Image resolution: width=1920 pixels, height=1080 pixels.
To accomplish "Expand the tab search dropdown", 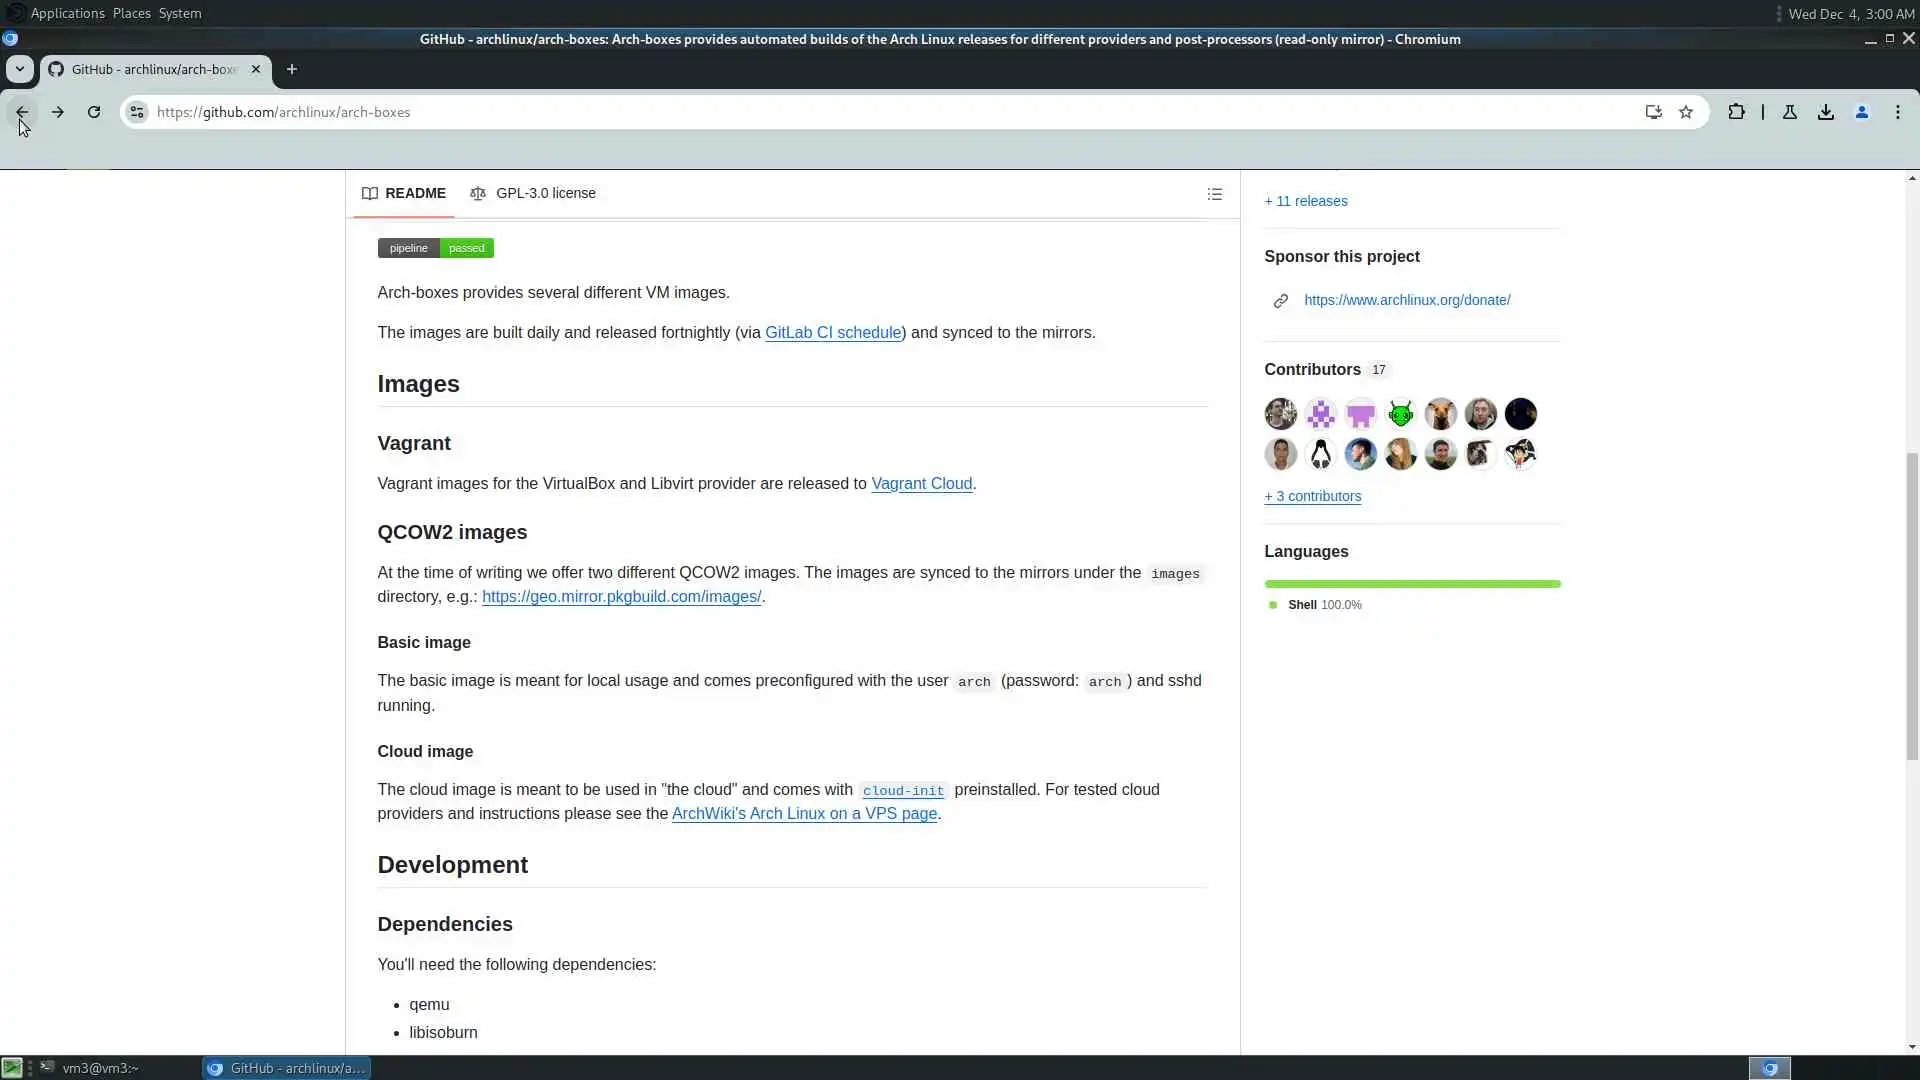I will click(x=19, y=69).
